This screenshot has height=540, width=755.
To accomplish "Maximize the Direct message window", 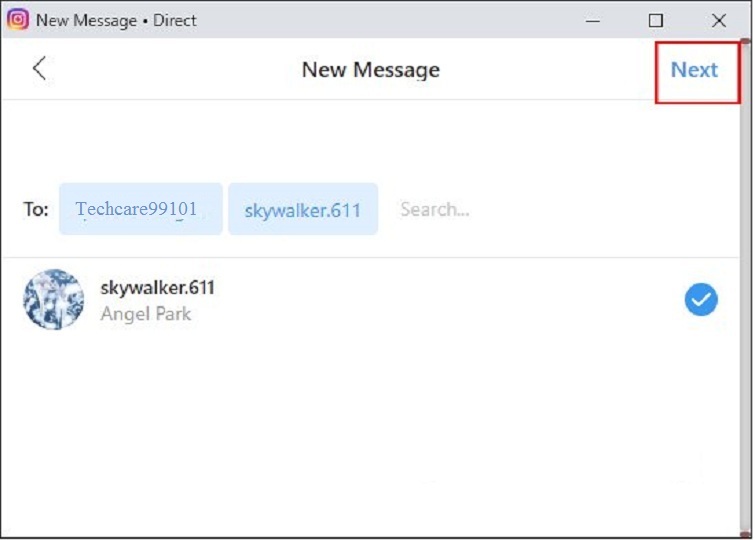I will (x=656, y=20).
